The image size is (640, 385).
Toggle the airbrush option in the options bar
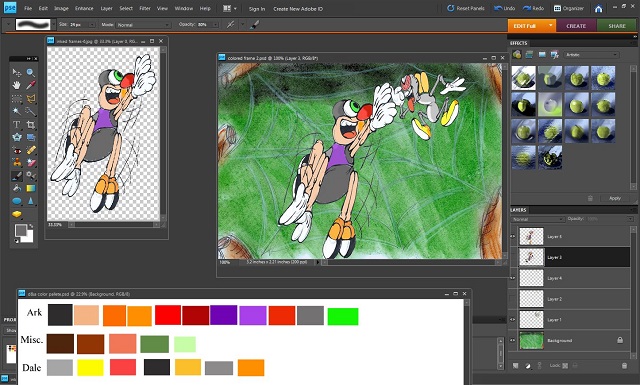click(231, 24)
